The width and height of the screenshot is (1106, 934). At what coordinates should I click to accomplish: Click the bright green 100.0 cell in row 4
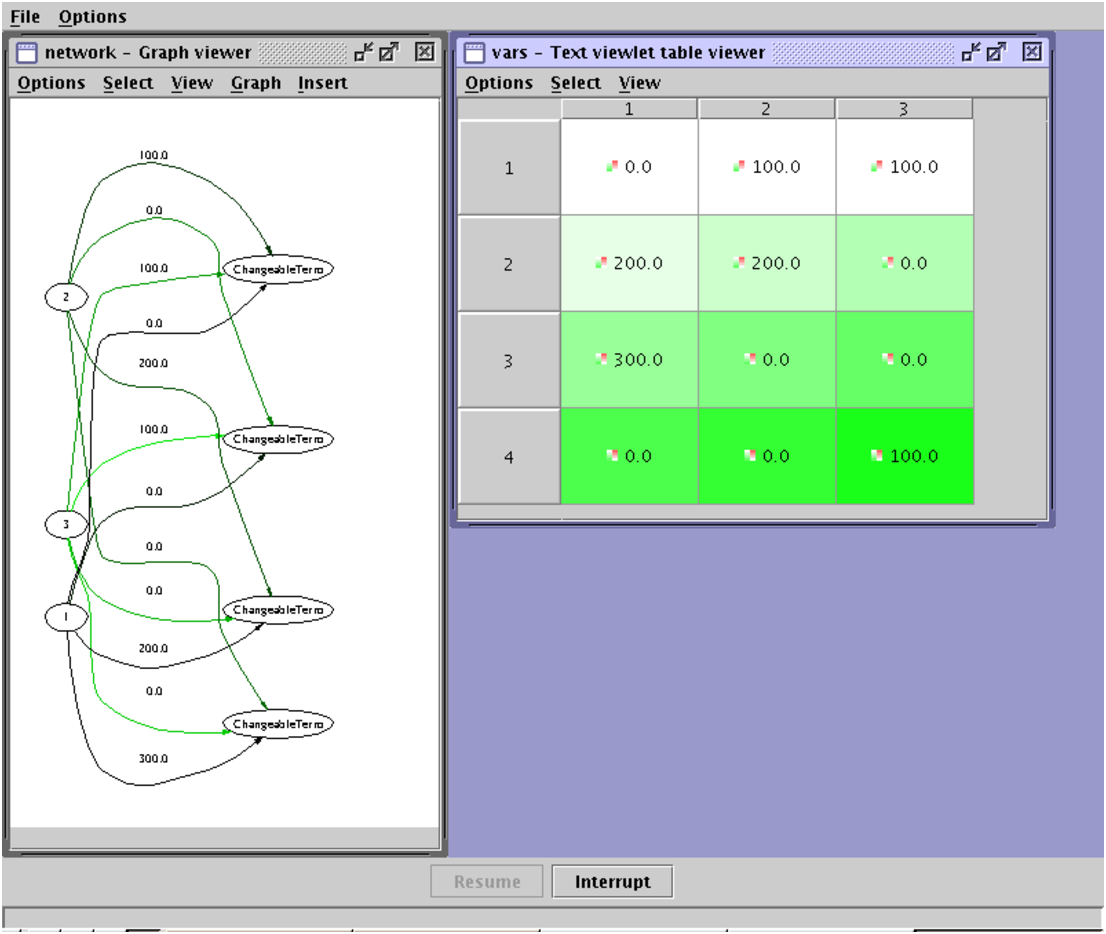tap(904, 456)
